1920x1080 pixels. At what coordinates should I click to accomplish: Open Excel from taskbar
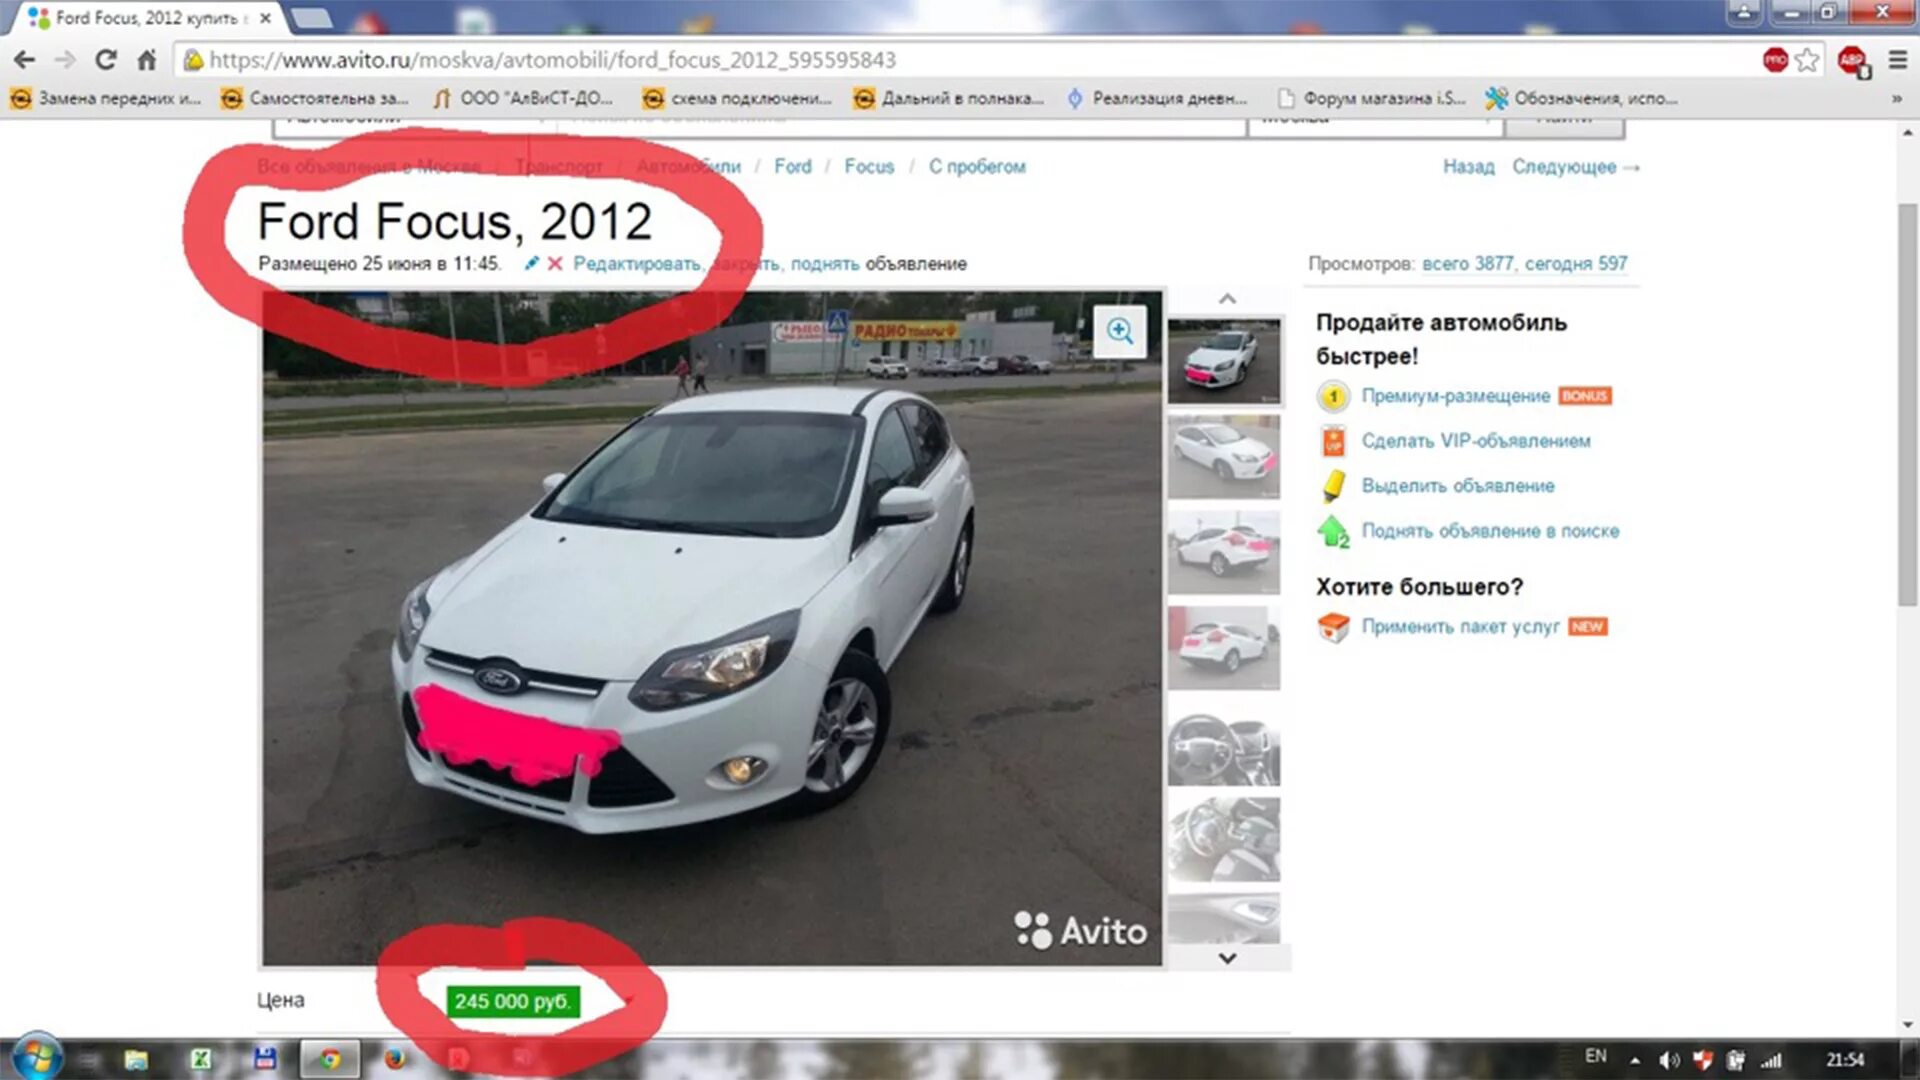point(201,1059)
